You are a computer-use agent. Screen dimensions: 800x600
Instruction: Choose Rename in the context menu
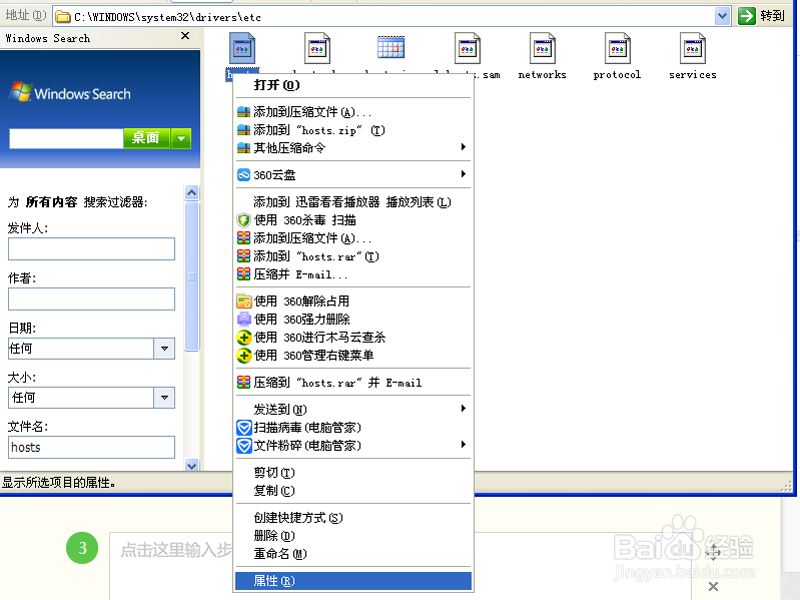353,554
